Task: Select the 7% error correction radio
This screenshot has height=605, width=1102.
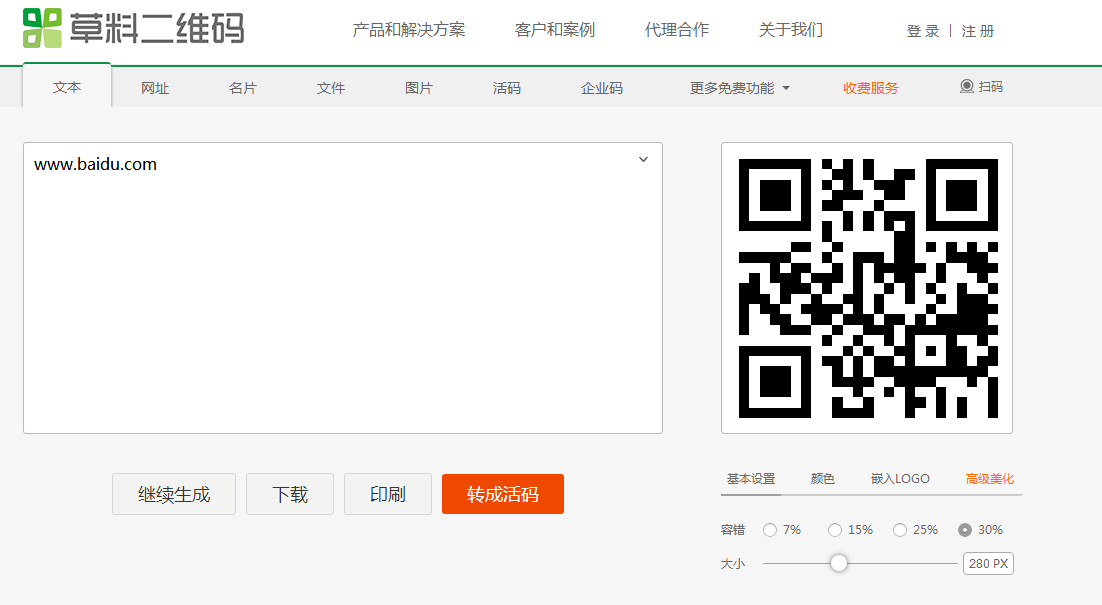Action: 770,530
